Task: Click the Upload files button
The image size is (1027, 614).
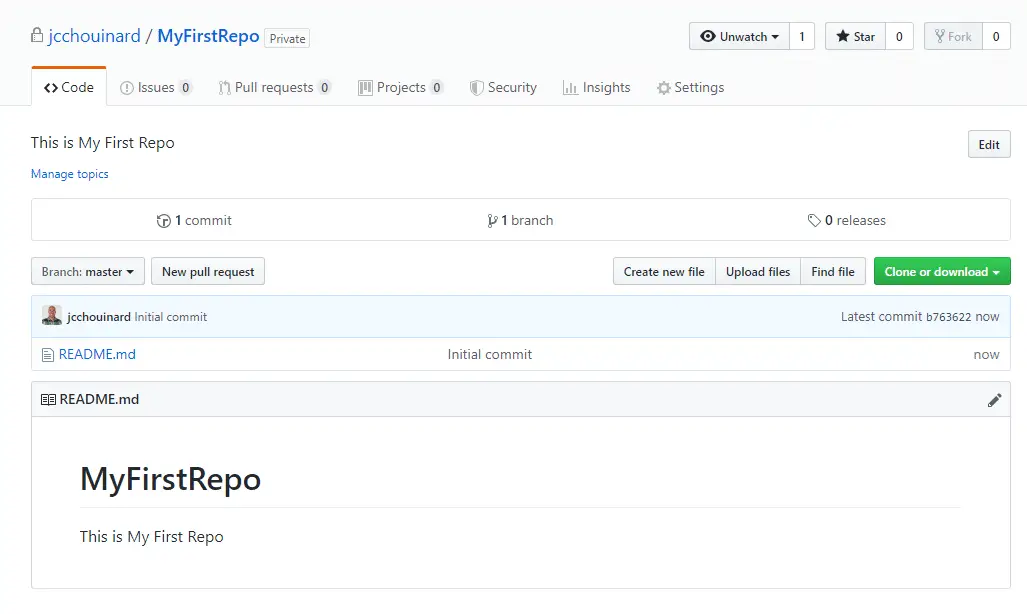Action: pyautogui.click(x=758, y=272)
